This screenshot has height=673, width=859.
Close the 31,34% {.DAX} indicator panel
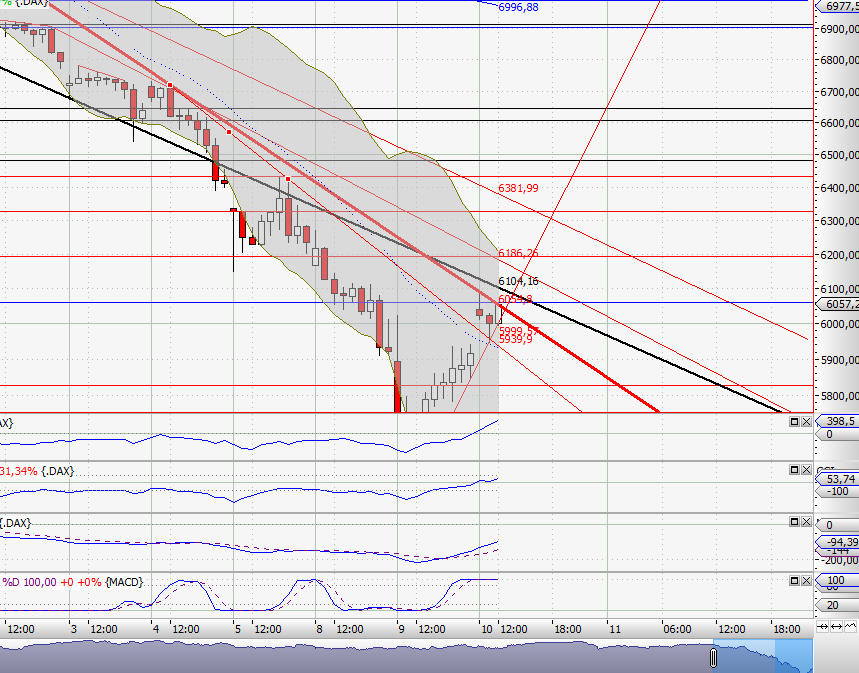pyautogui.click(x=806, y=469)
